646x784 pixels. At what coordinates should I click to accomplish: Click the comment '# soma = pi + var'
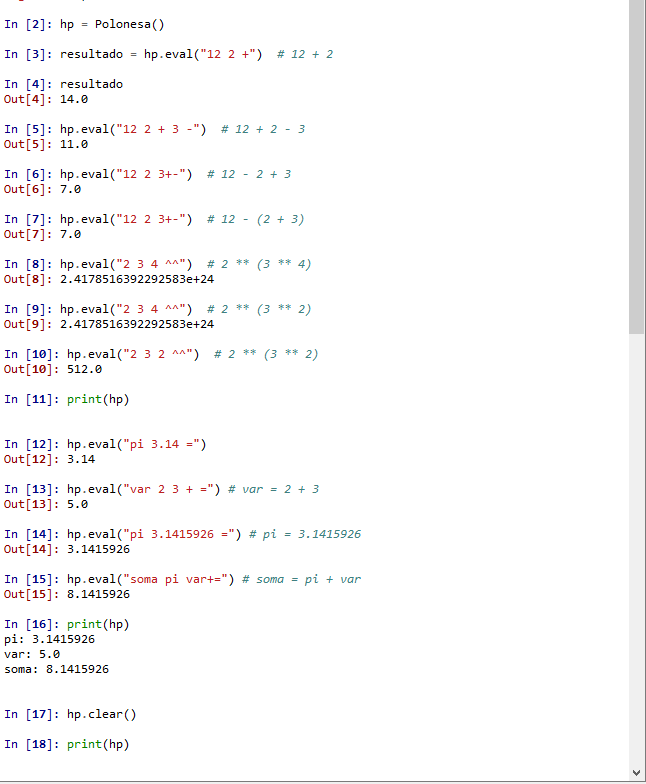pyautogui.click(x=302, y=580)
